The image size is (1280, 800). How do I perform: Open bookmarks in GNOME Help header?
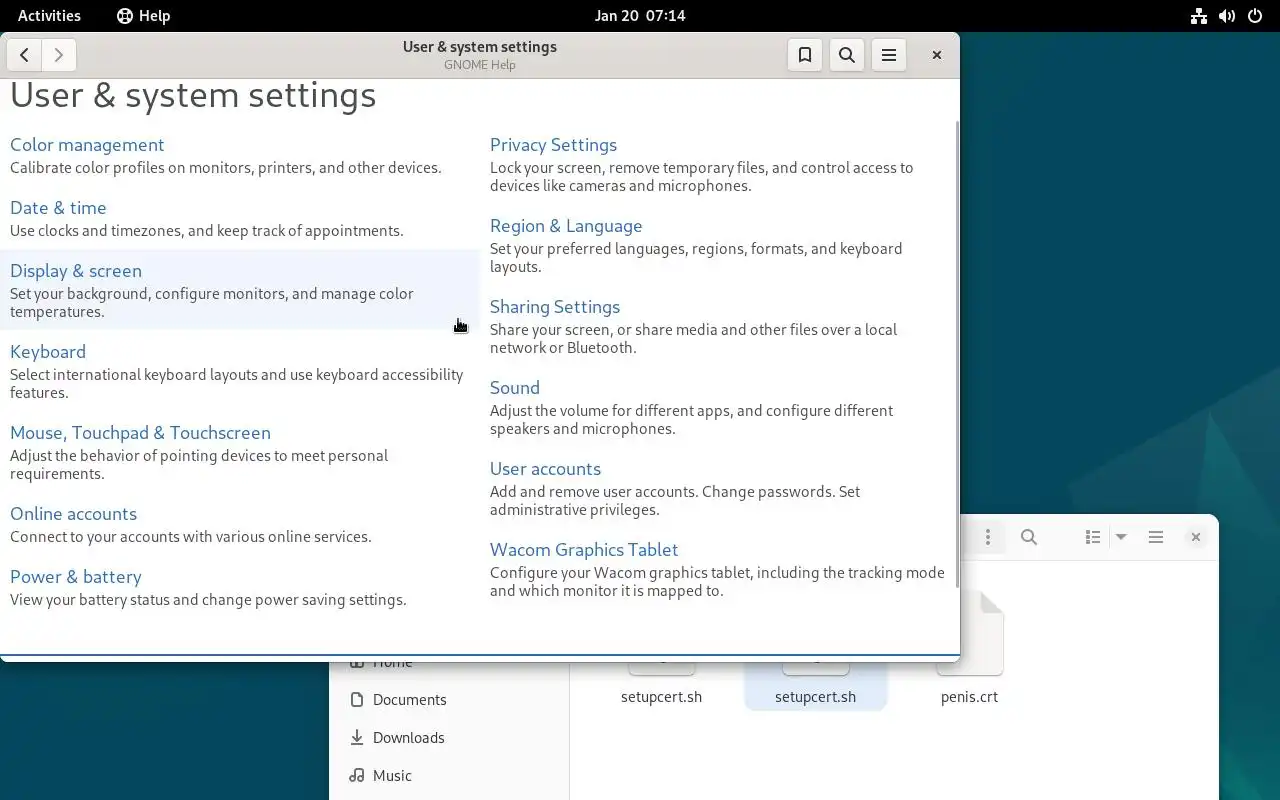click(x=805, y=55)
